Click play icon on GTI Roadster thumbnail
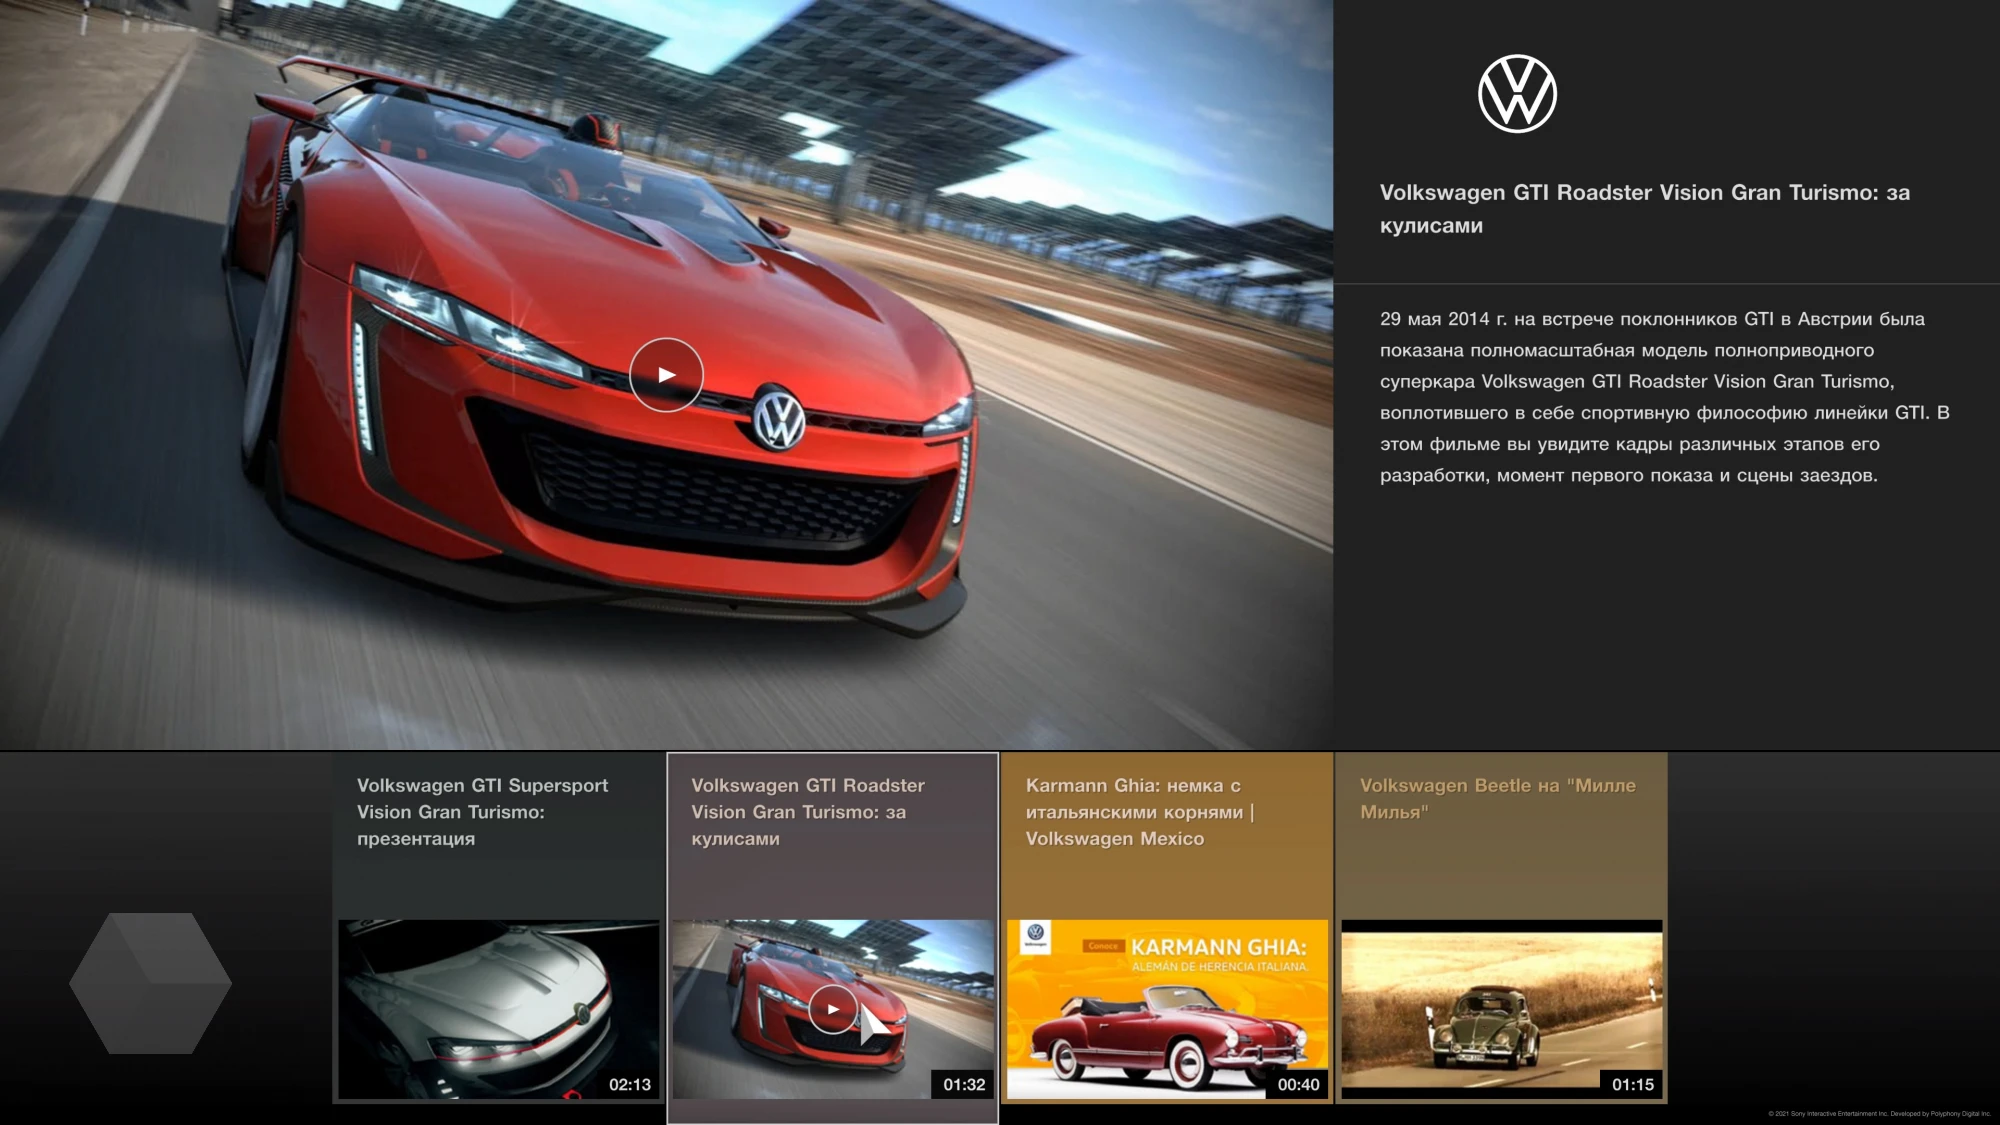The image size is (2000, 1125). pos(833,1009)
